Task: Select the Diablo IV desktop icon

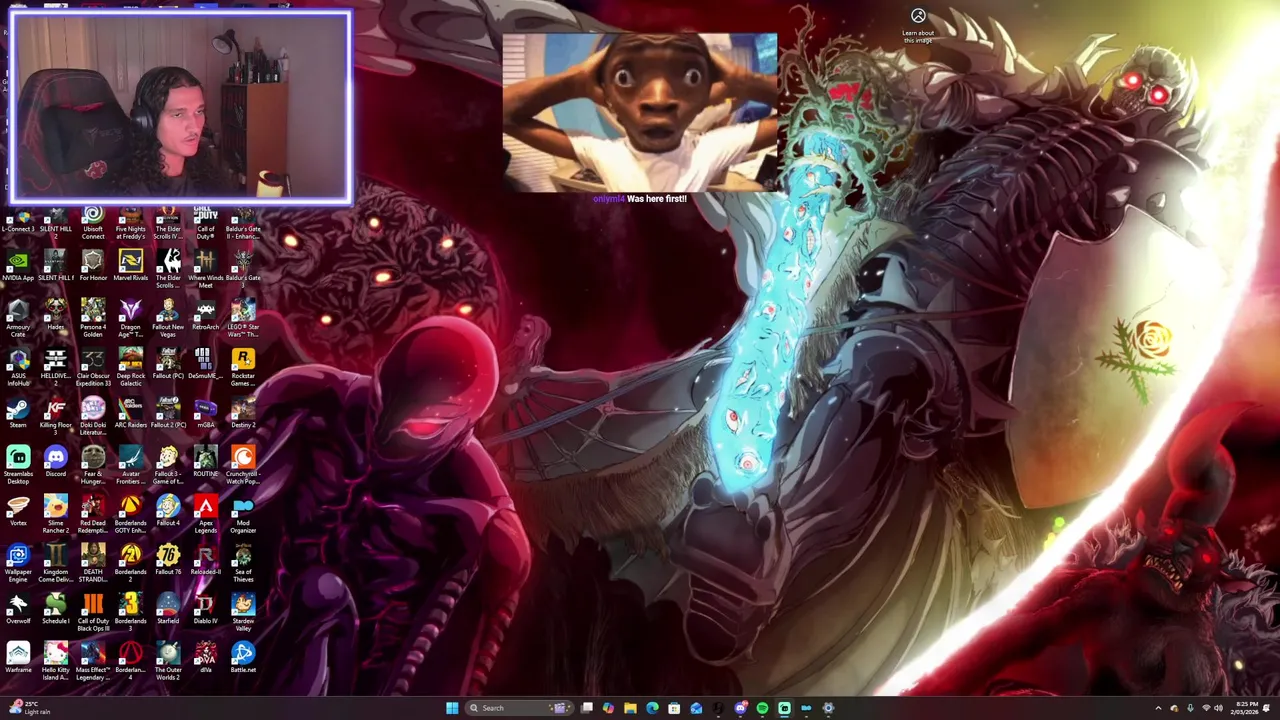Action: point(205,610)
